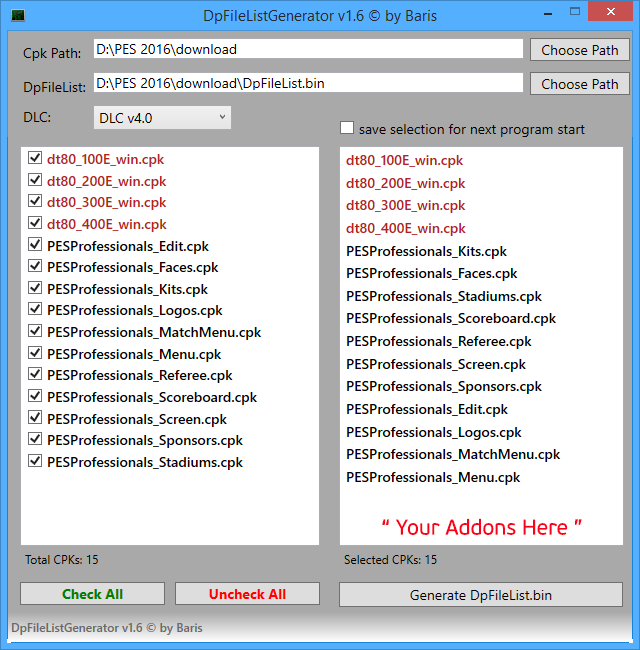640x650 pixels.
Task: Uncheck PESProfessionals_Stadiums.cpk checkbox
Action: tap(35, 461)
